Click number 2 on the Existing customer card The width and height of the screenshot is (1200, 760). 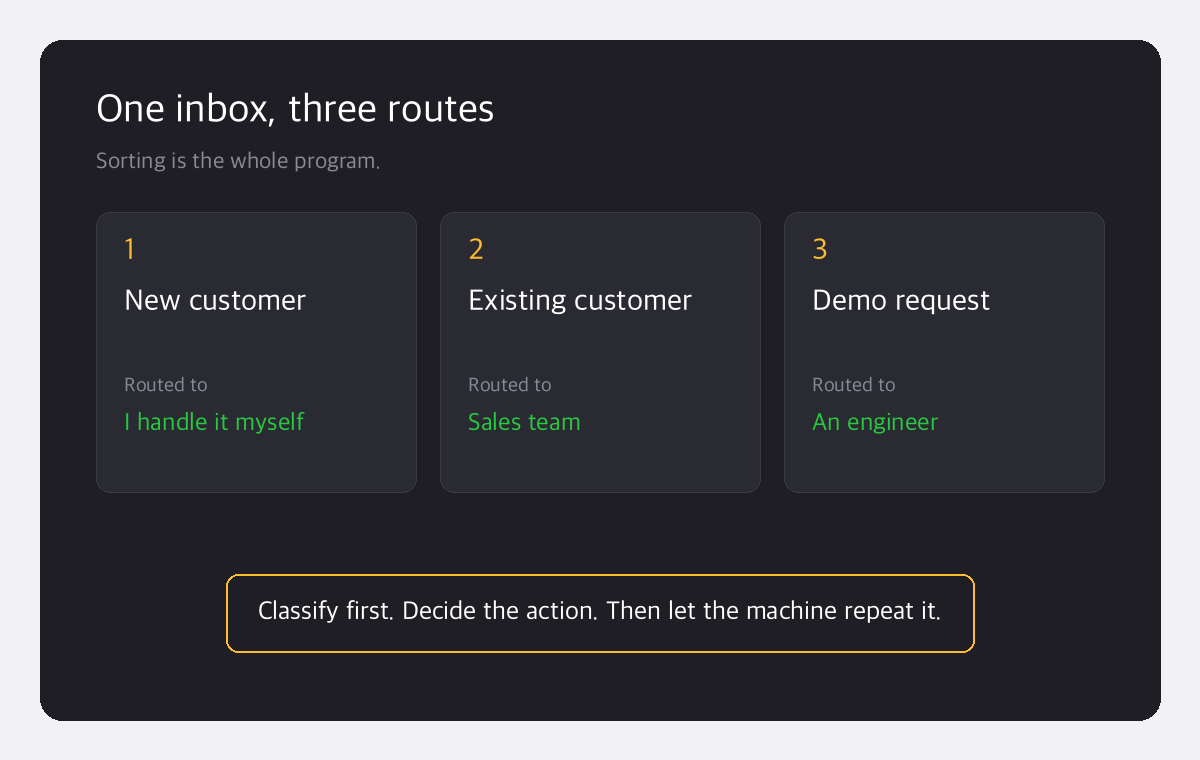[476, 249]
